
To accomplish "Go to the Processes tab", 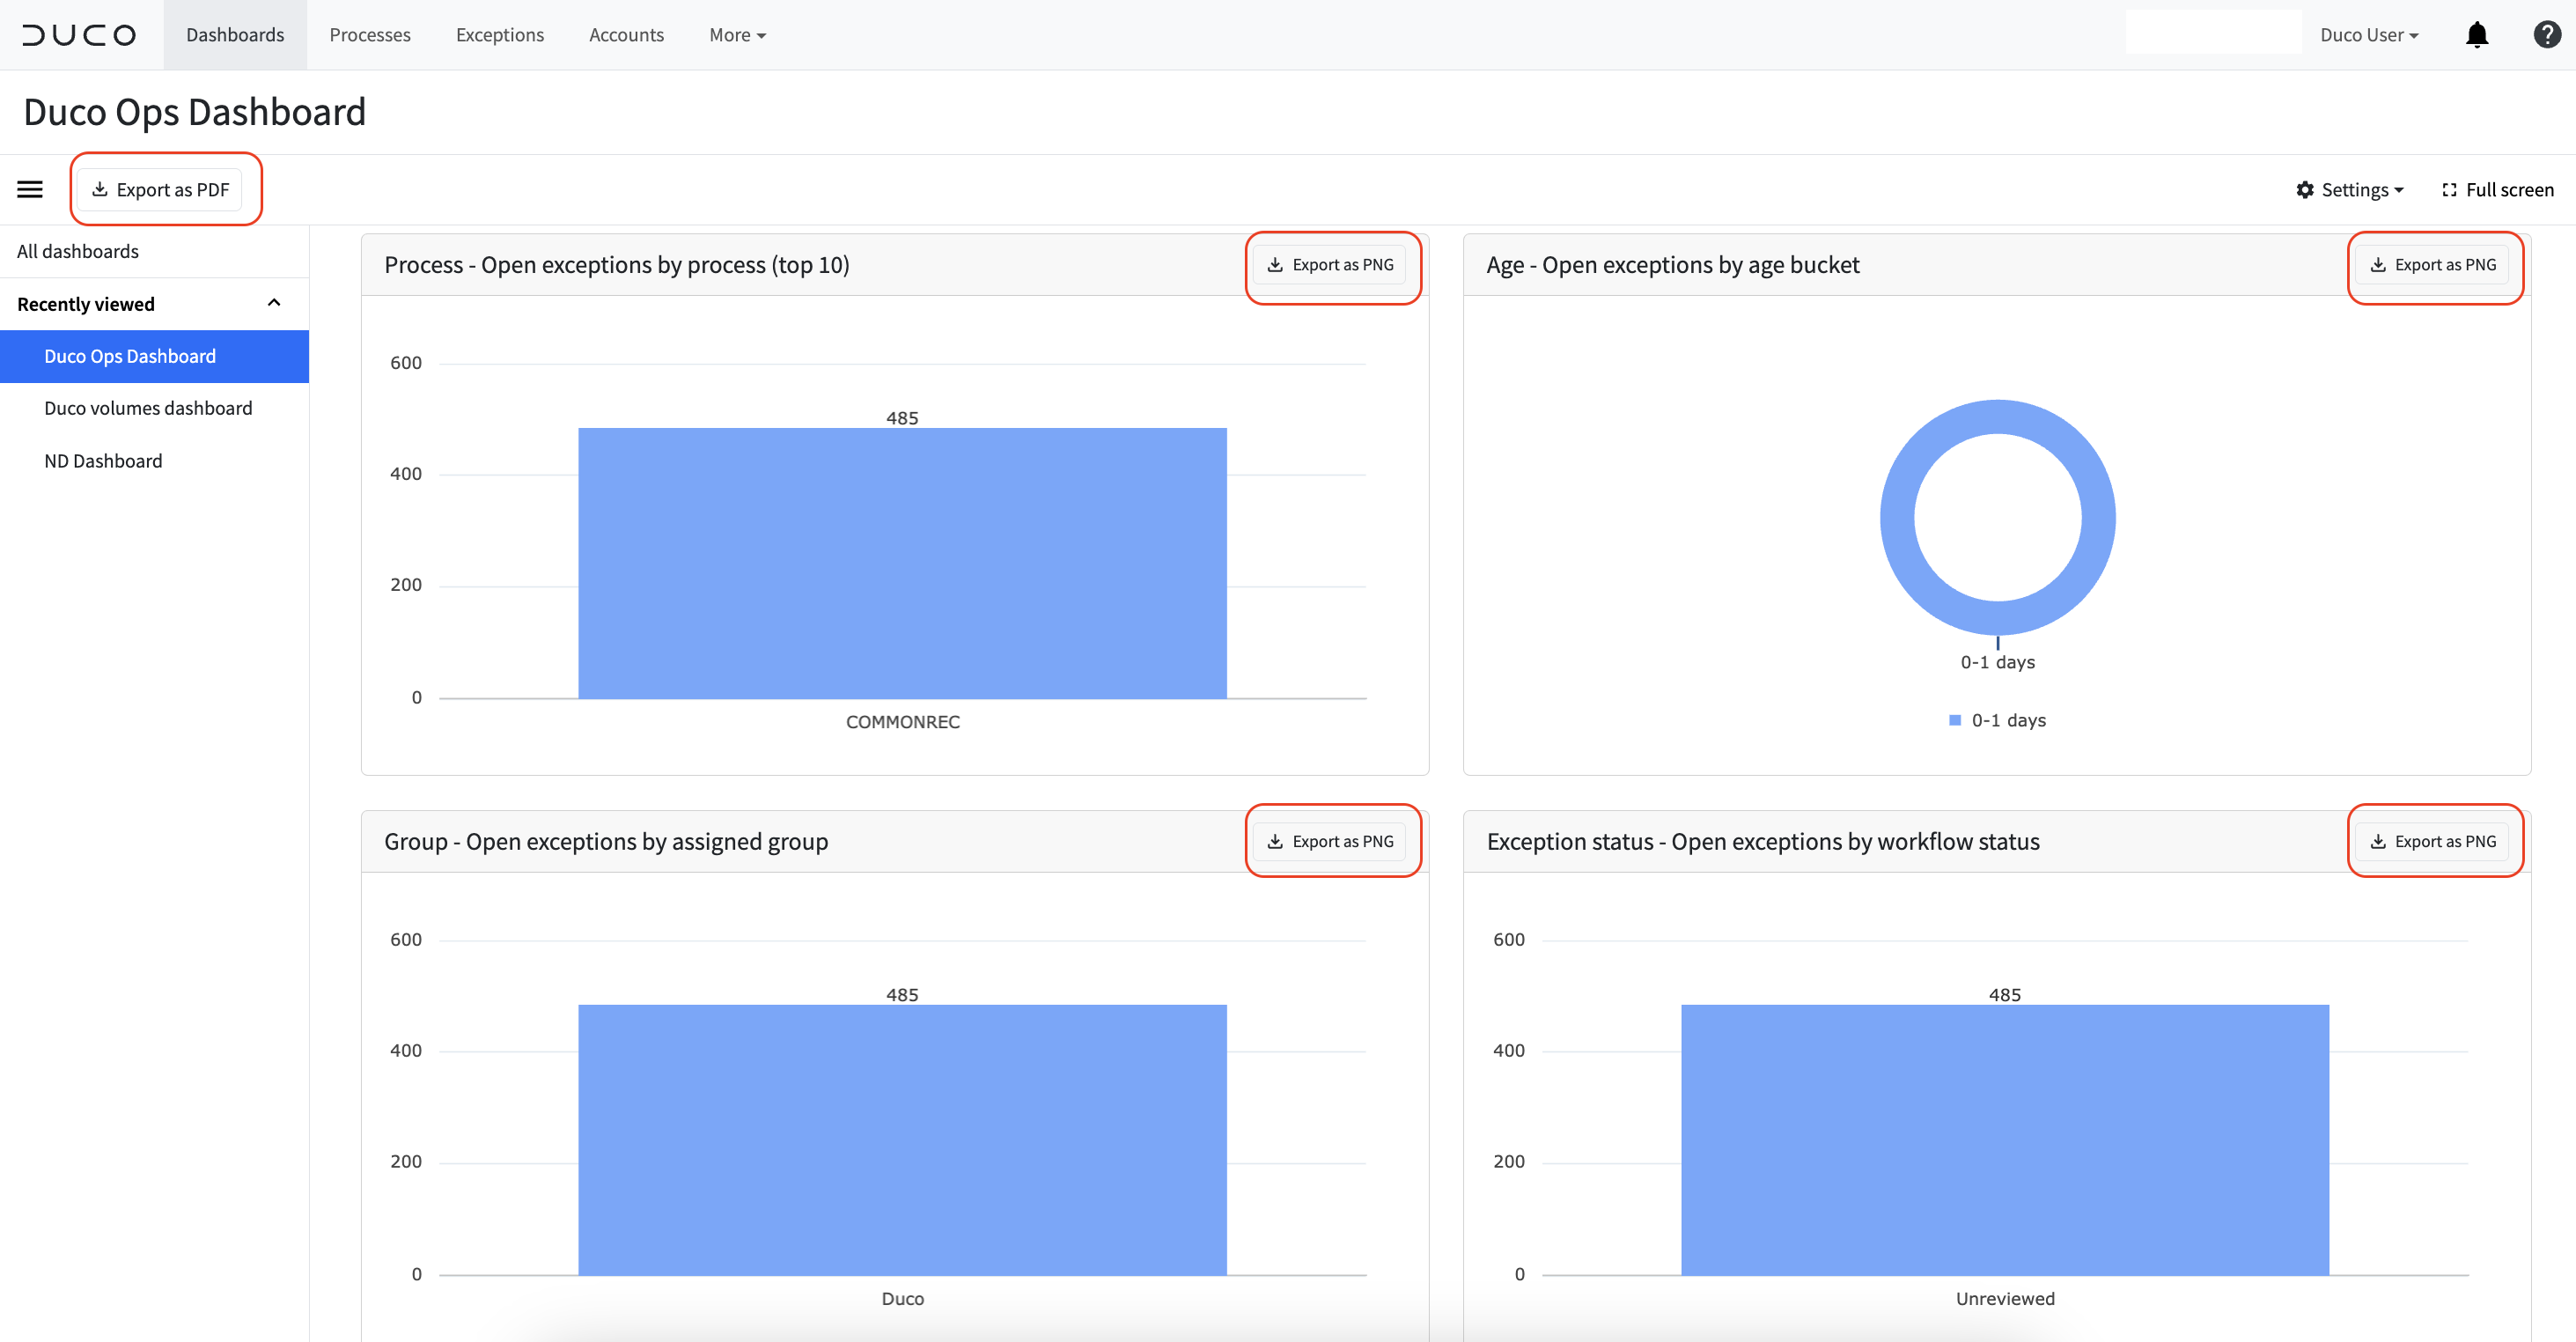I will [370, 35].
